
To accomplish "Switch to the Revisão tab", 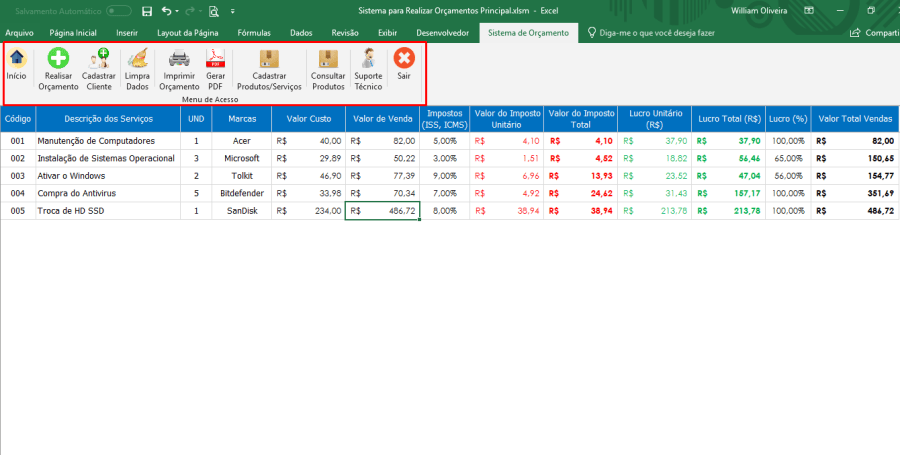I will (x=345, y=33).
